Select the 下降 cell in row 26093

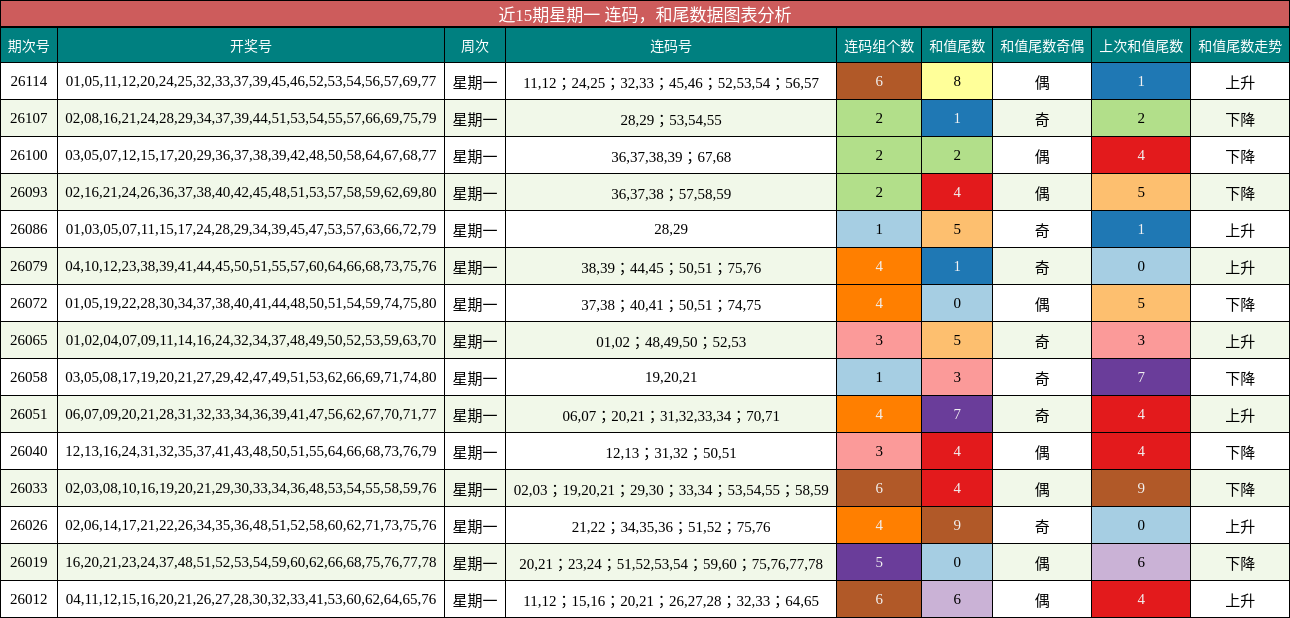(1240, 193)
